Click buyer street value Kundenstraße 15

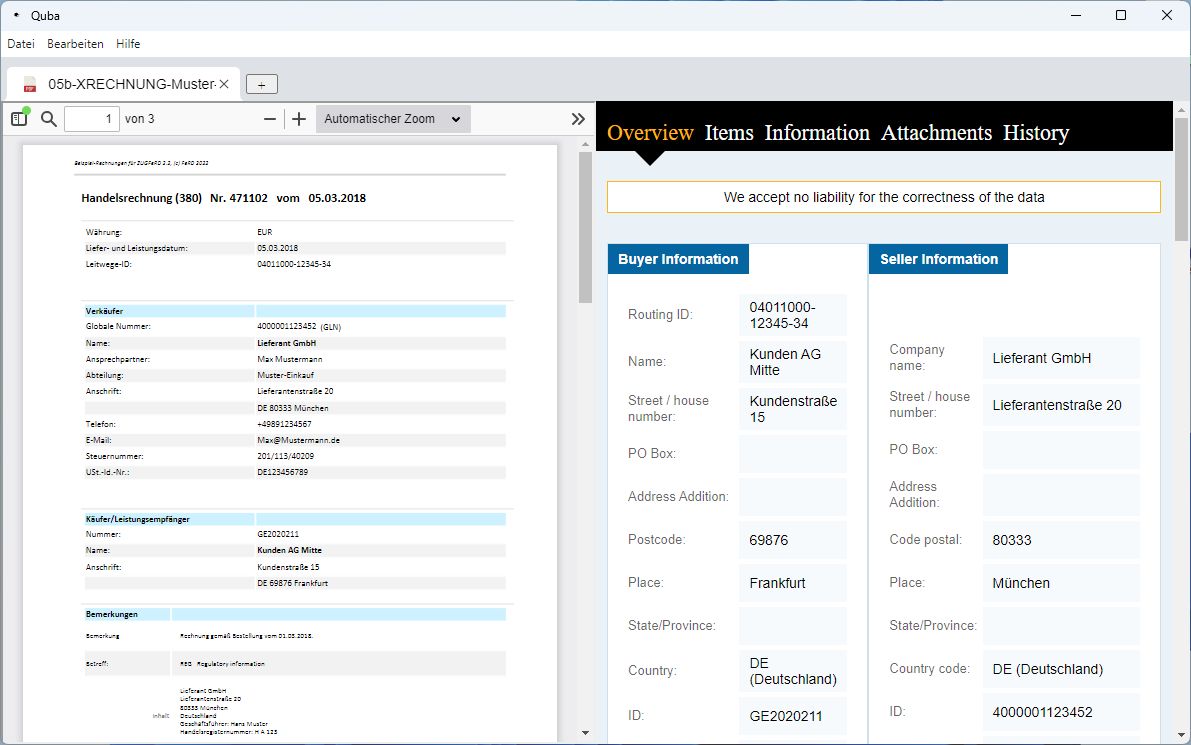(793, 409)
